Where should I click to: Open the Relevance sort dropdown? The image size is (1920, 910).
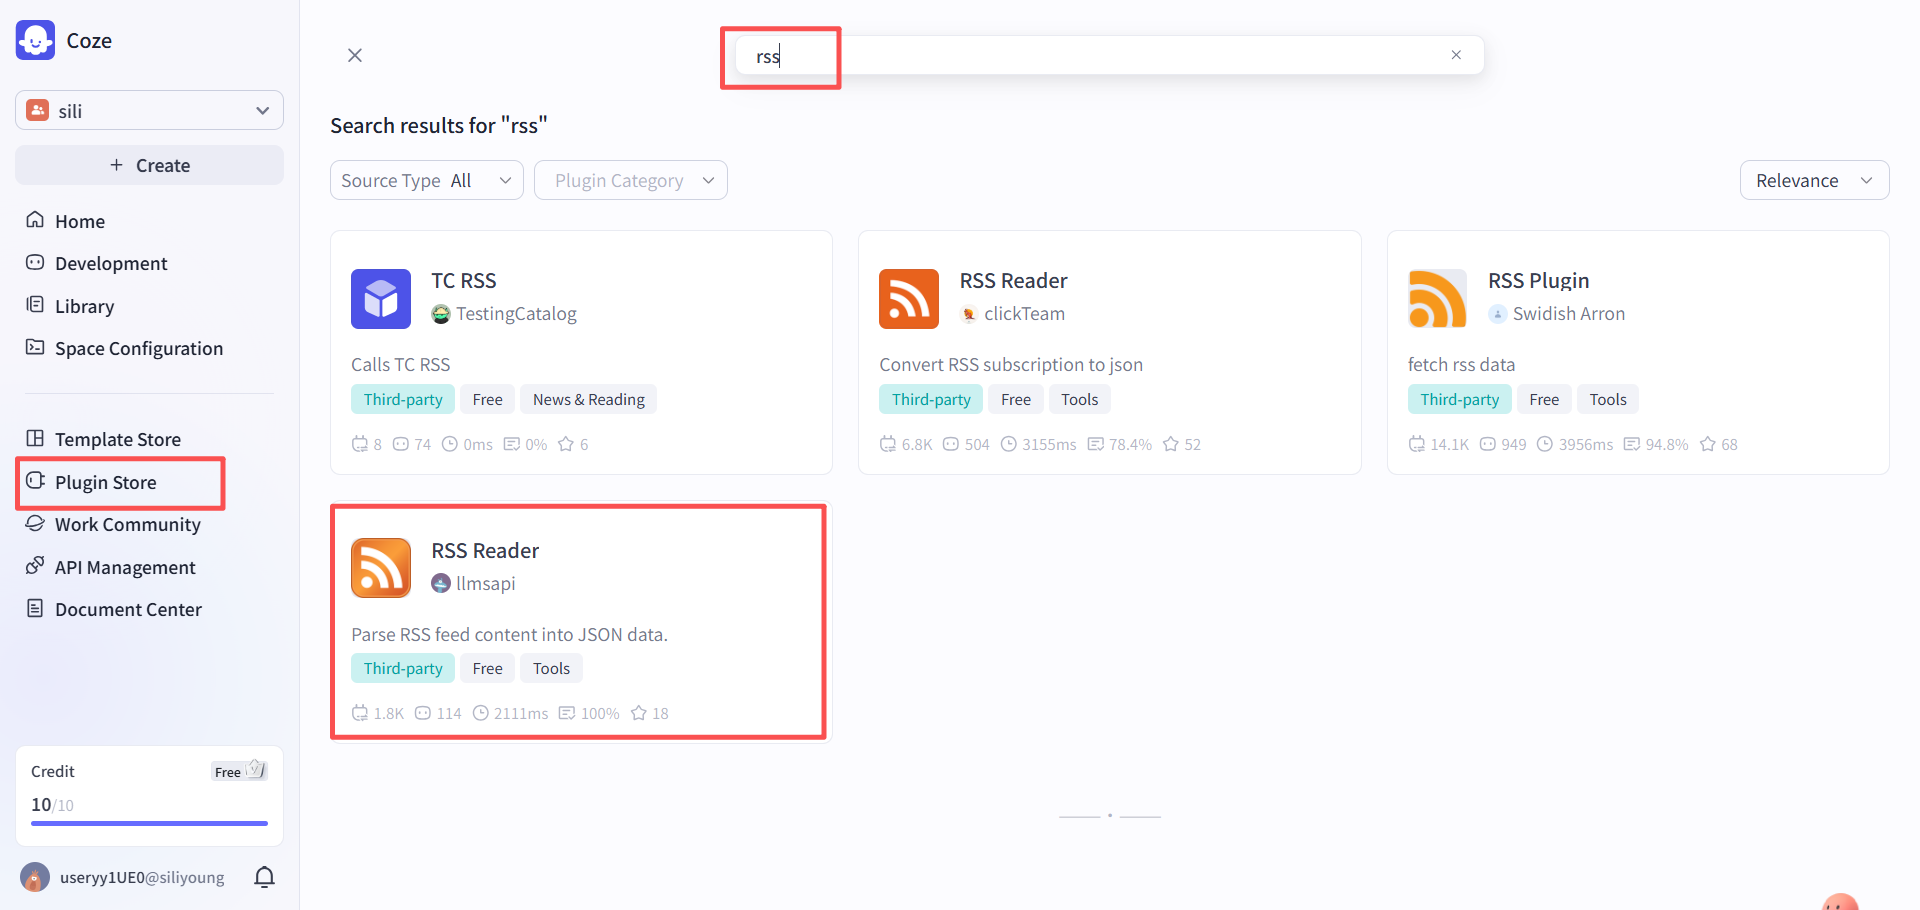pyautogui.click(x=1815, y=180)
